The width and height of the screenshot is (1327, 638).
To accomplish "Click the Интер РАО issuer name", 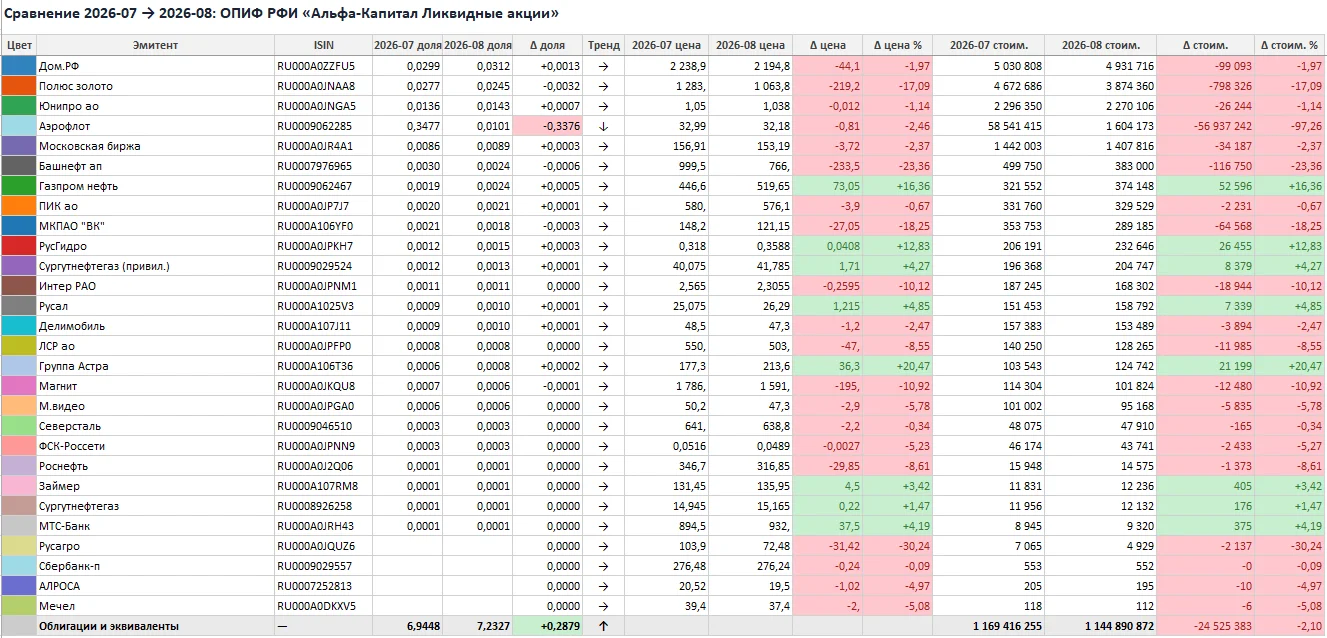I will click(67, 286).
